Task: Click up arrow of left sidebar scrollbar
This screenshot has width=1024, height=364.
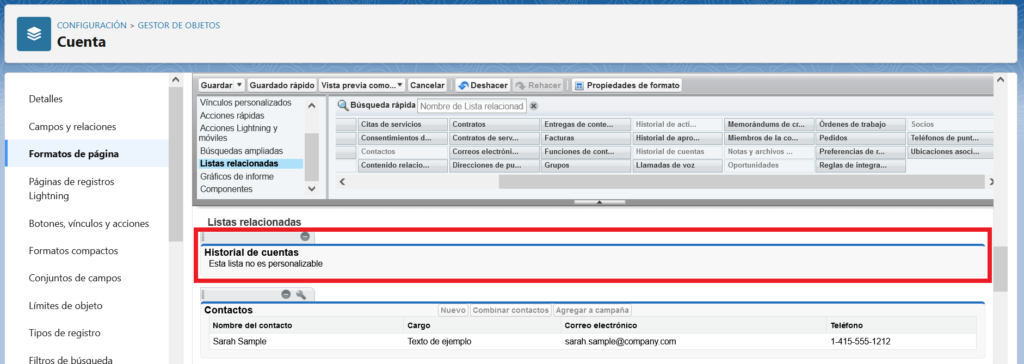Action: click(175, 80)
